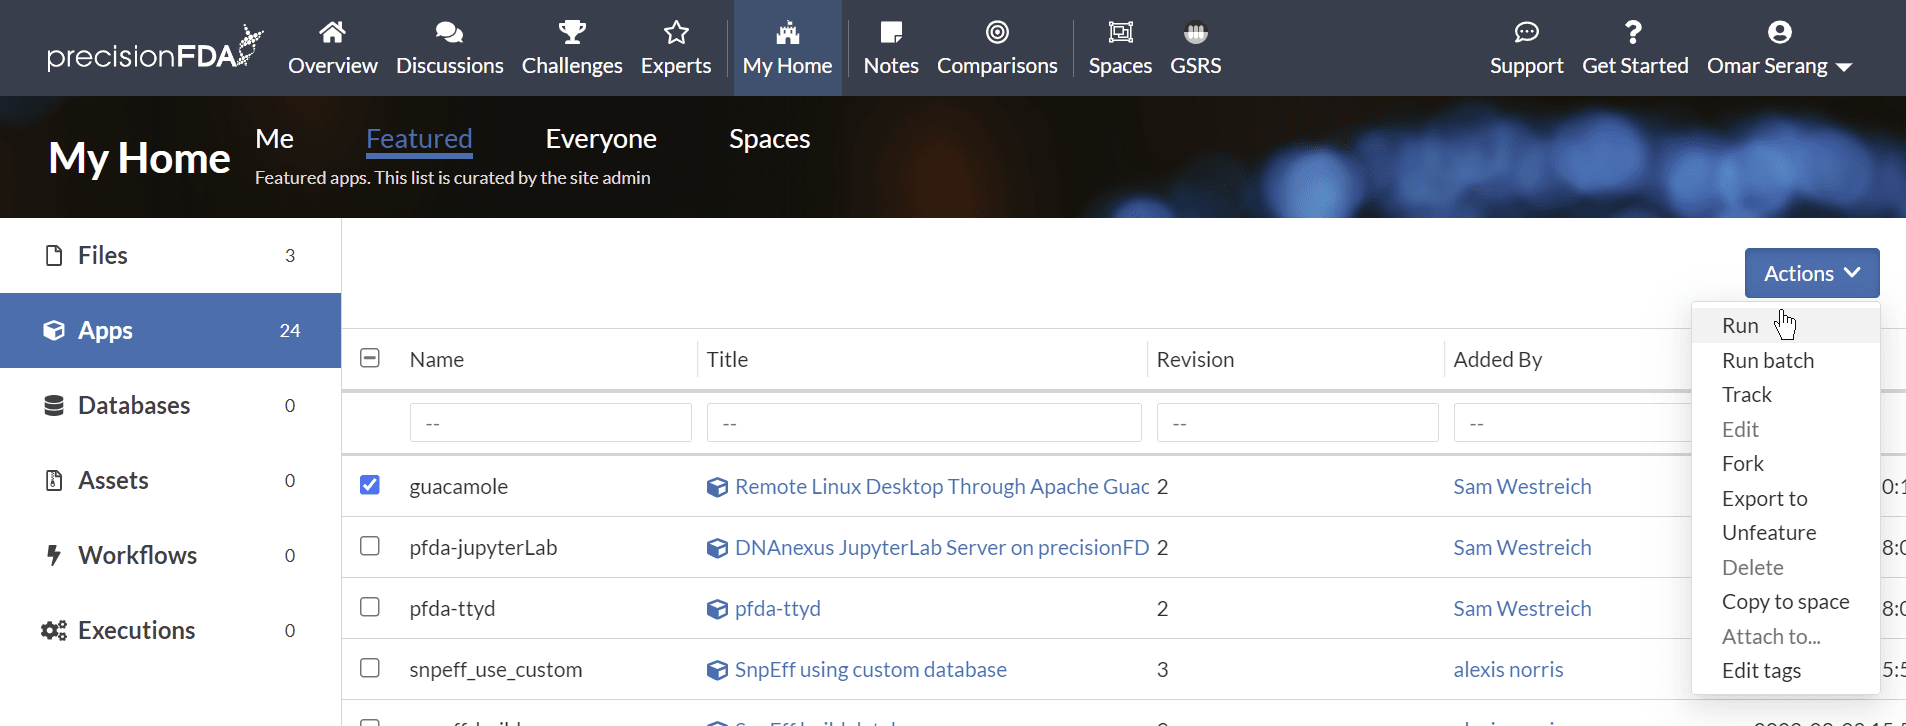1906x726 pixels.
Task: Uncheck the guacamole app checkbox
Action: pos(370,485)
